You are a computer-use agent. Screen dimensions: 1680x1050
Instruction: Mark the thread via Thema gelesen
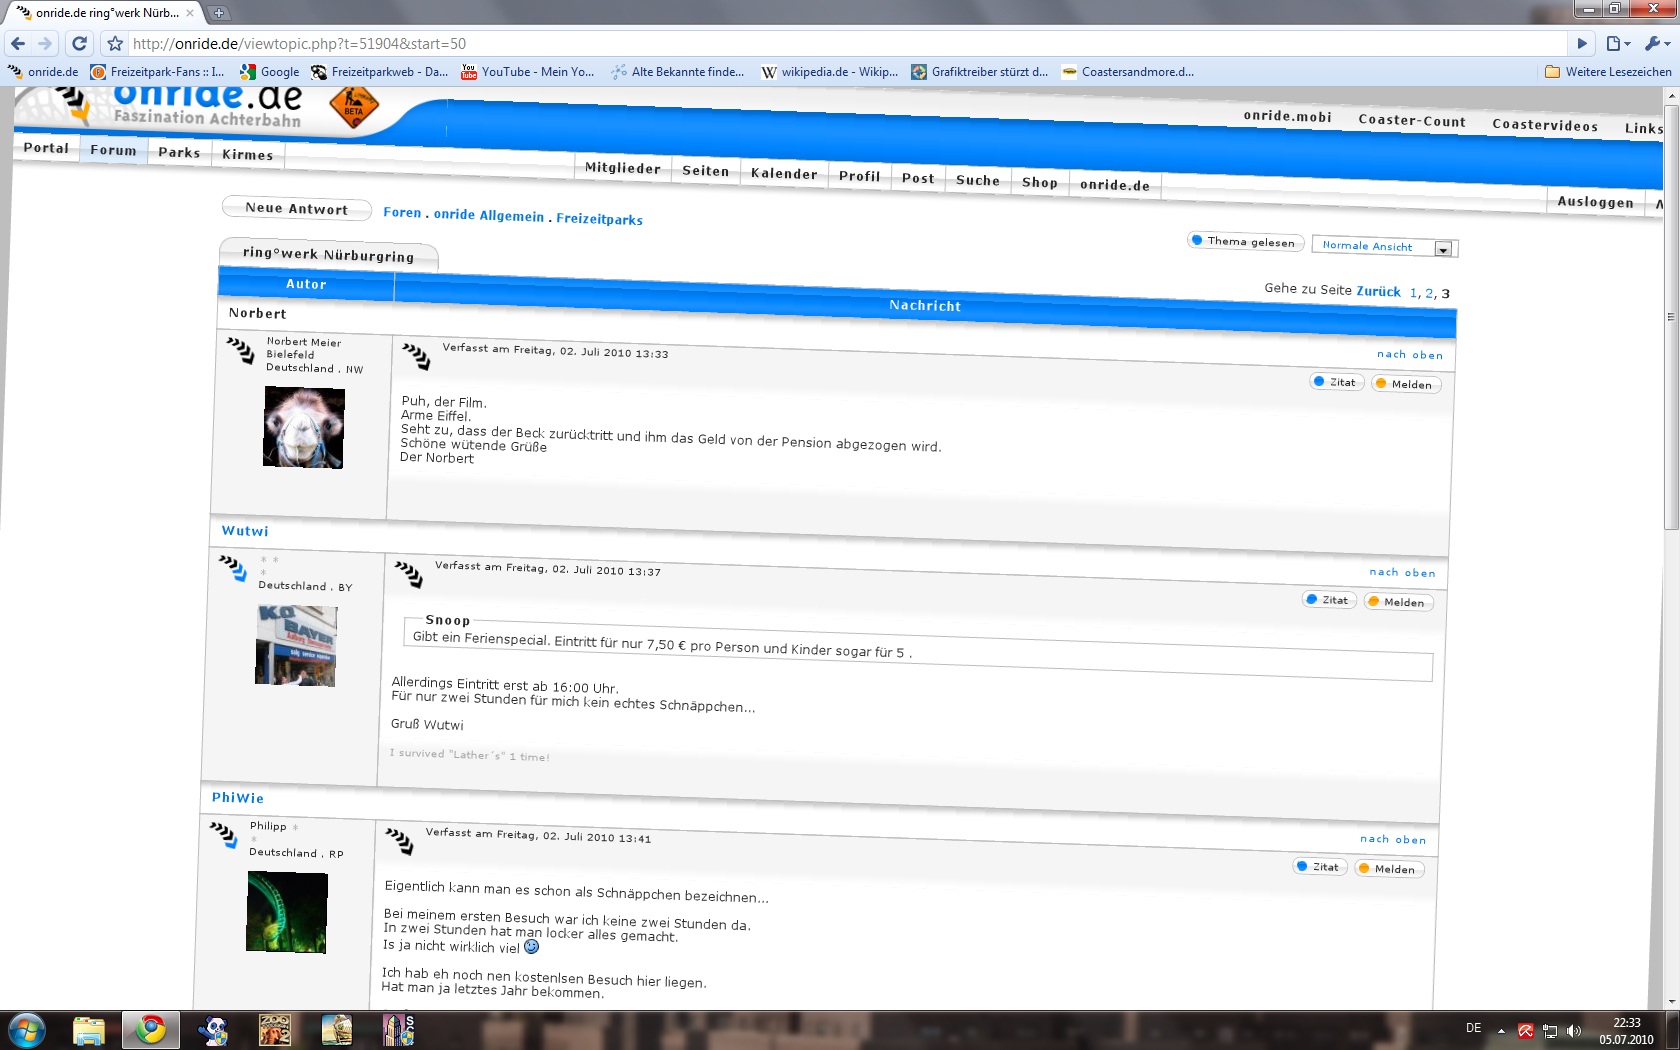pyautogui.click(x=1244, y=241)
